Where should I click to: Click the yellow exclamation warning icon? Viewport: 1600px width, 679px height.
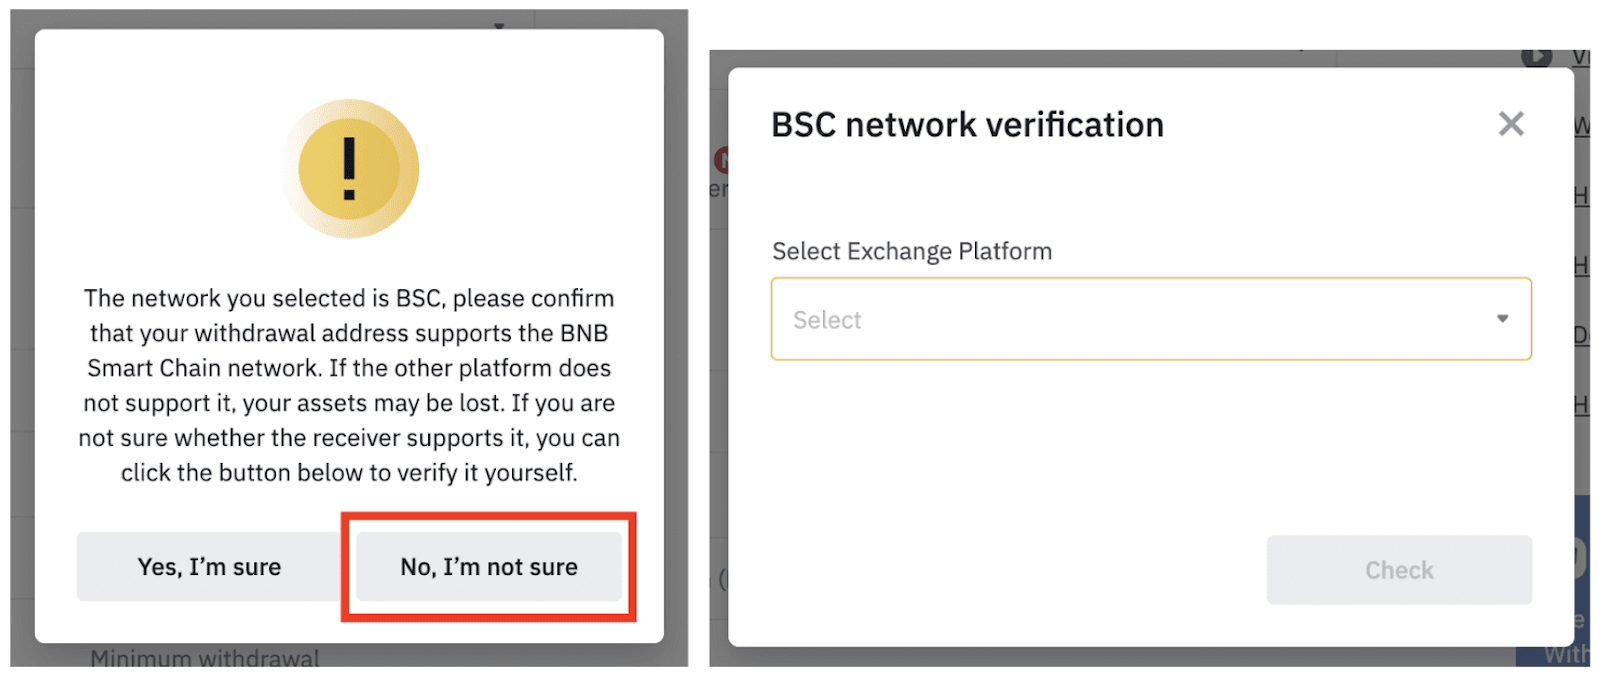[x=349, y=168]
